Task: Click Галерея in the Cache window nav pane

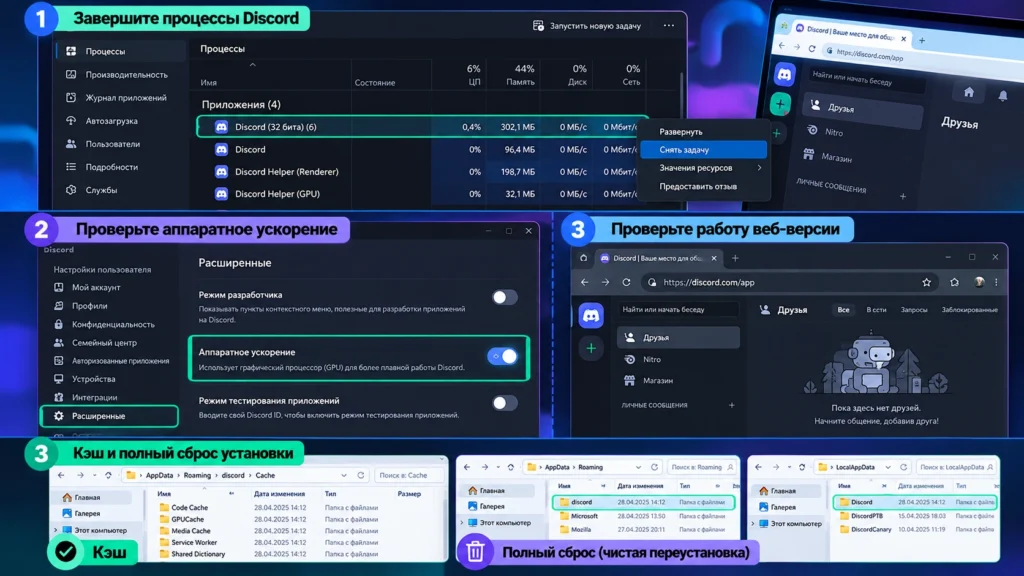Action: (82, 514)
